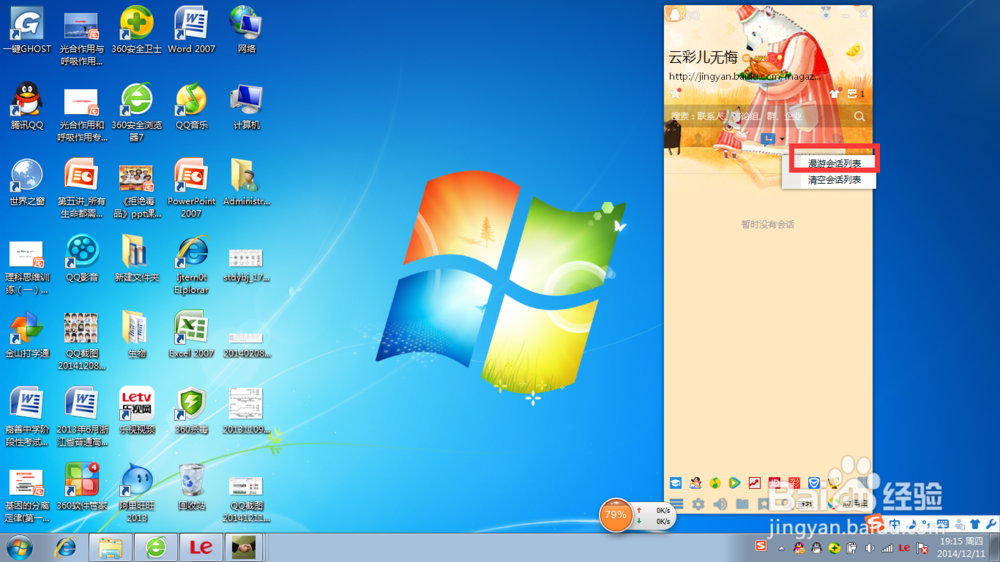
Task: Choose 清空会话列表 menu entry
Action: [x=834, y=180]
